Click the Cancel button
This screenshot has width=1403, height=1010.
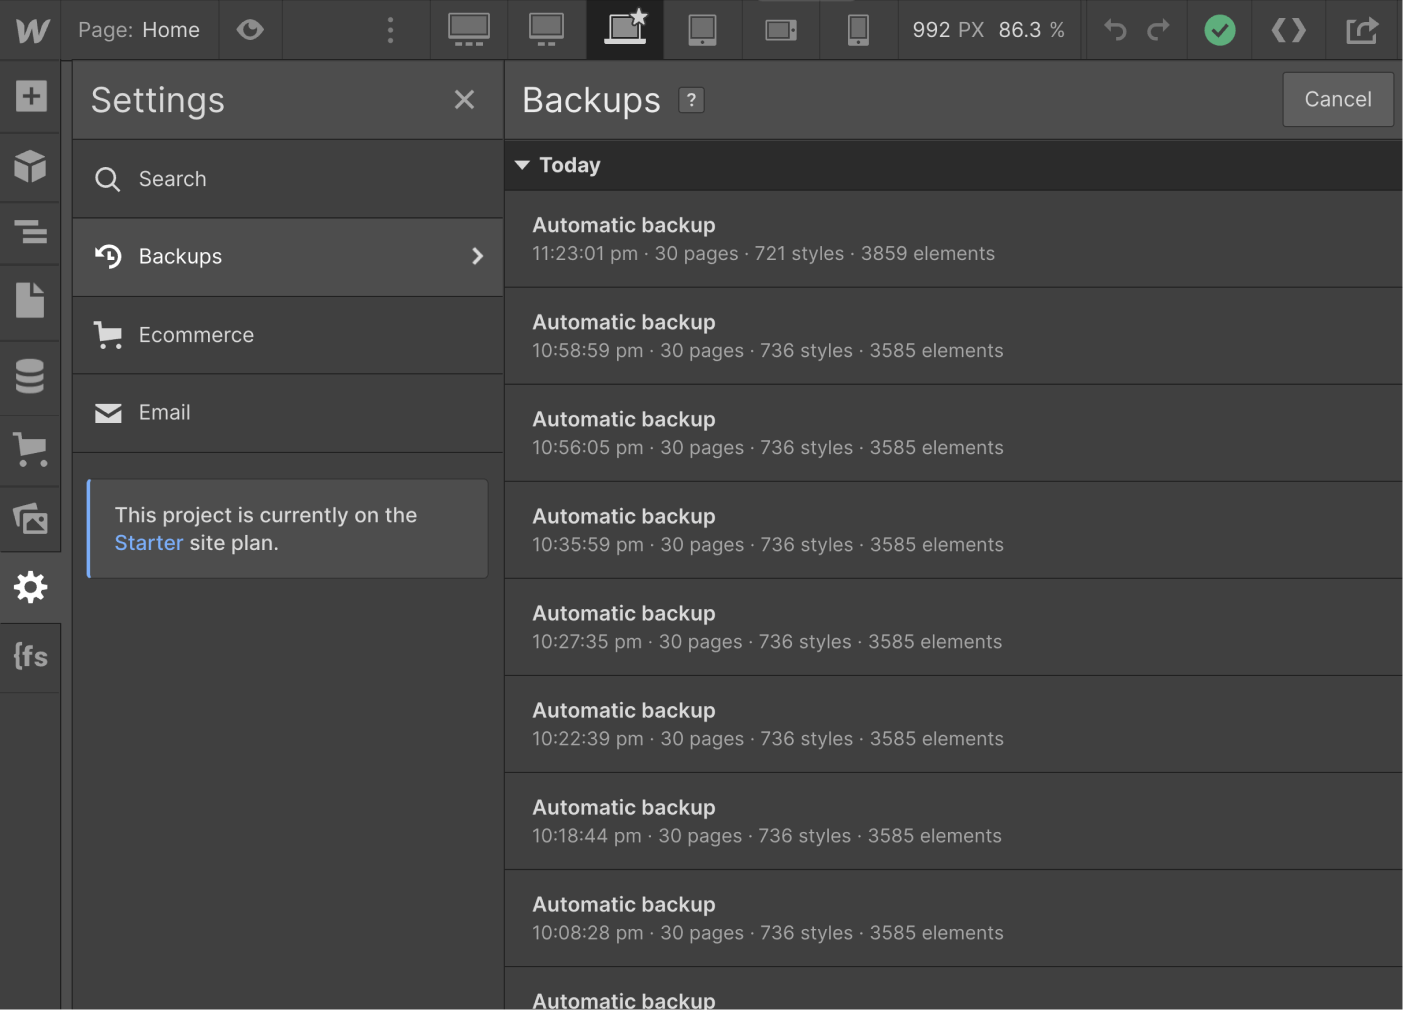click(1338, 99)
